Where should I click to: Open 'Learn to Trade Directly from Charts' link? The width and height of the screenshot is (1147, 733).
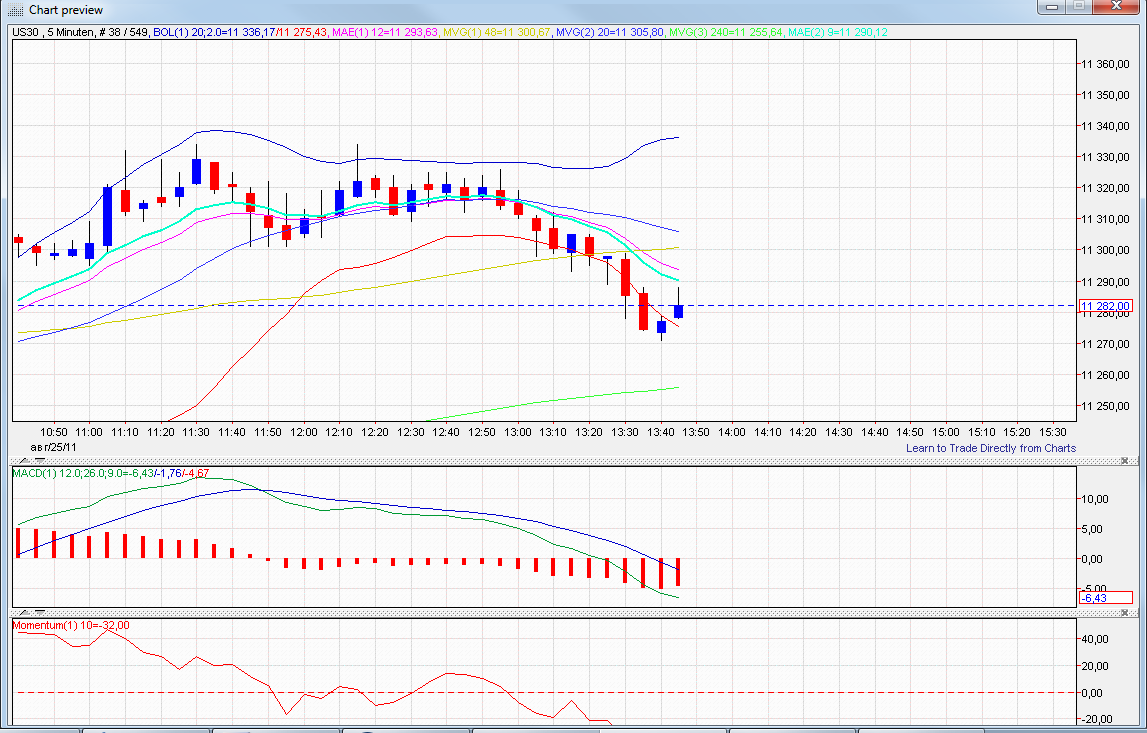[x=990, y=448]
